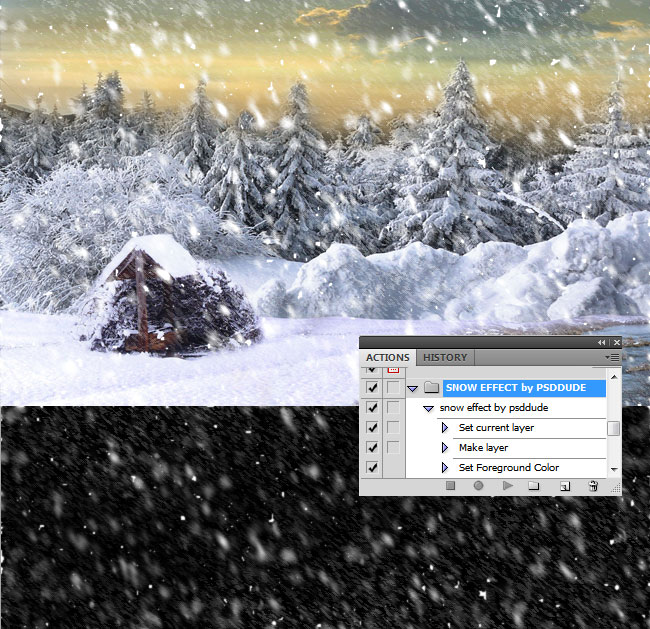Toggle checkmark for Set Foreground Color step

click(x=372, y=467)
